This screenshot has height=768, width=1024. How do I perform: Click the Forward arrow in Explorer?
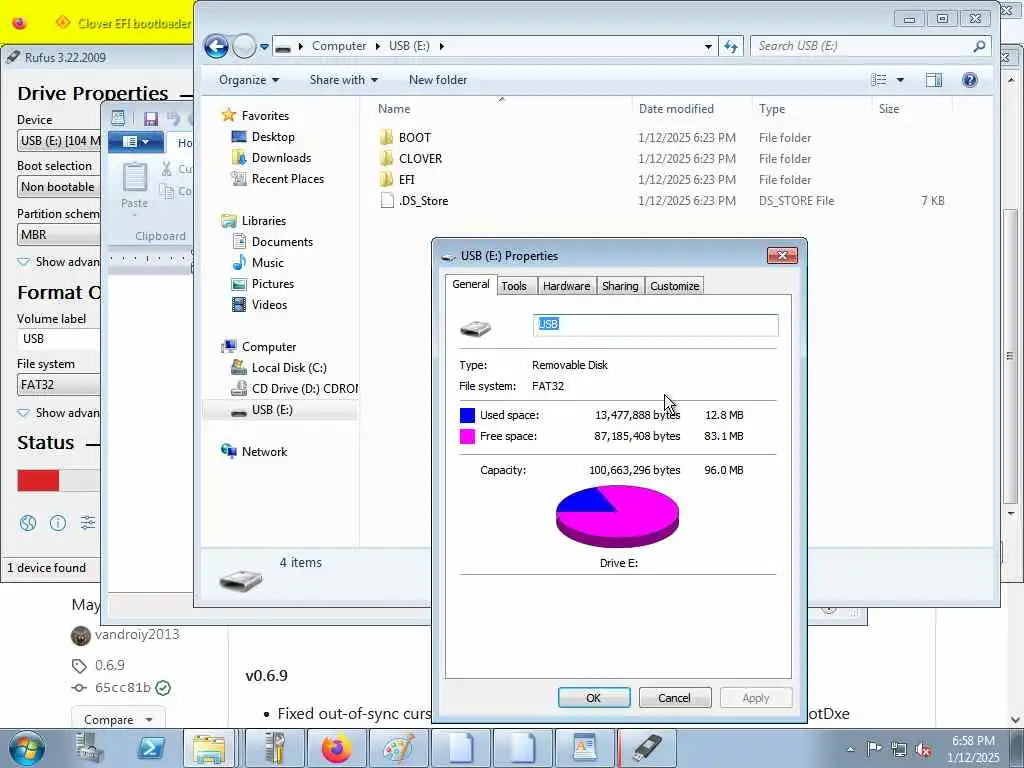244,46
